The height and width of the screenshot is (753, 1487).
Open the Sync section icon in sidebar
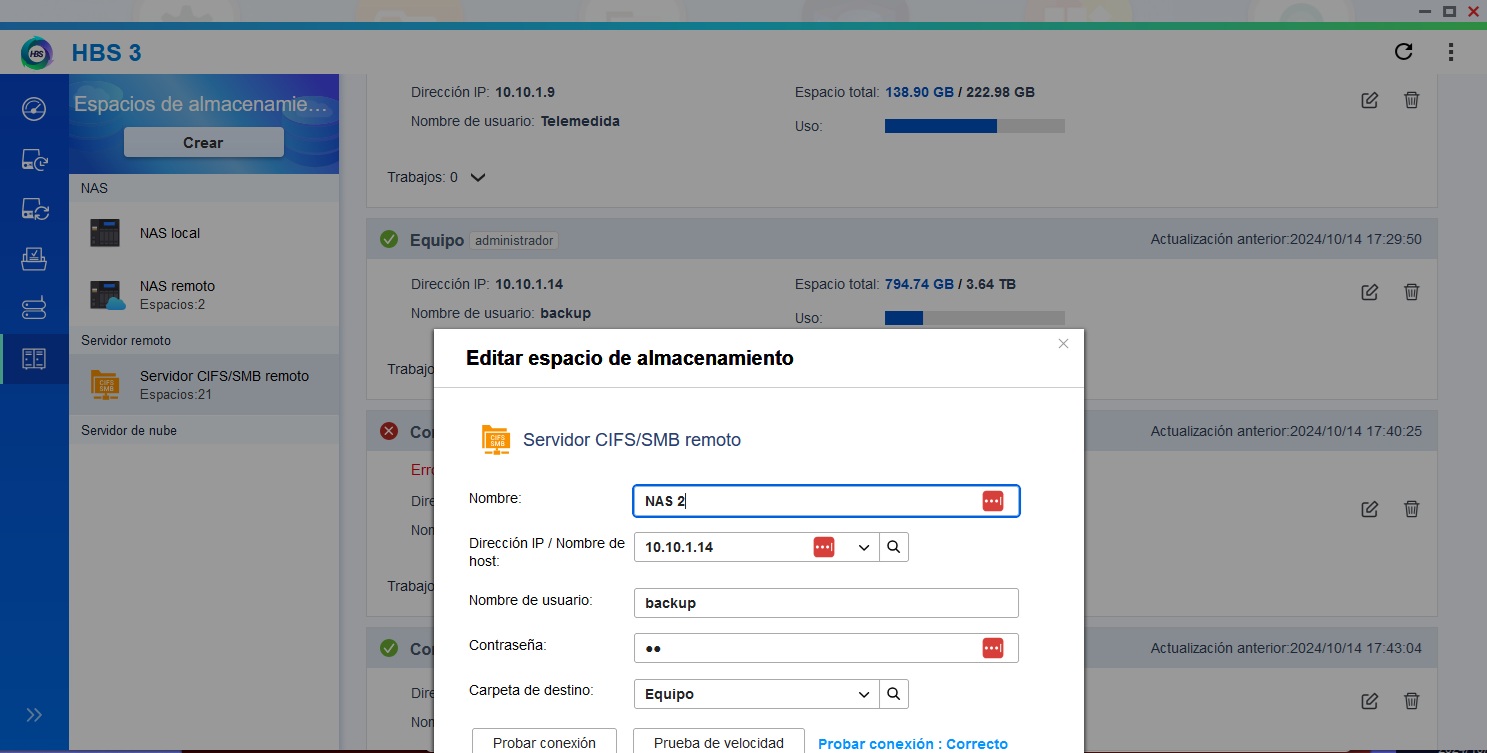tap(34, 209)
